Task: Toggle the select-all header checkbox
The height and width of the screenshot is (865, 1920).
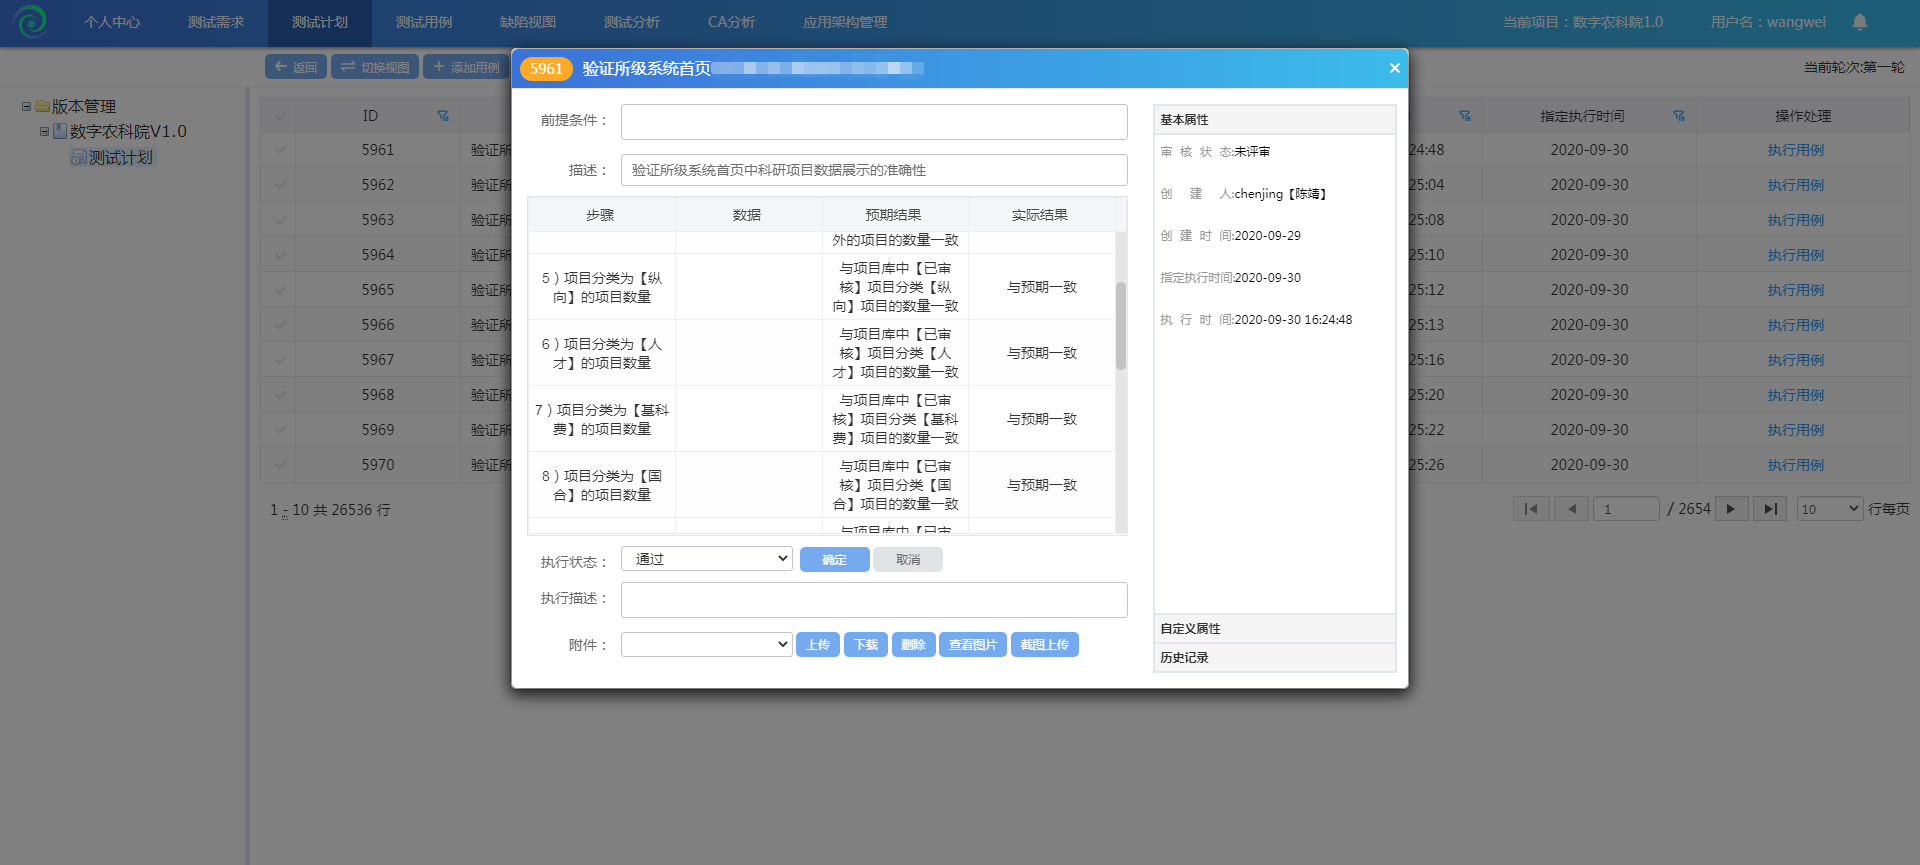Action: tap(280, 116)
